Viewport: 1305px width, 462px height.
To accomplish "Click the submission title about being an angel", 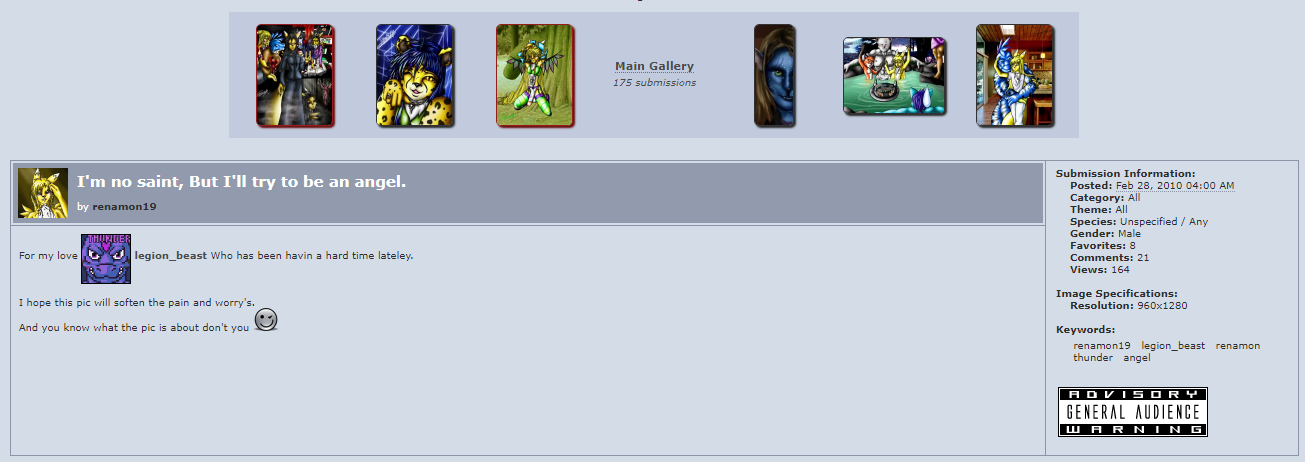I will coord(241,182).
